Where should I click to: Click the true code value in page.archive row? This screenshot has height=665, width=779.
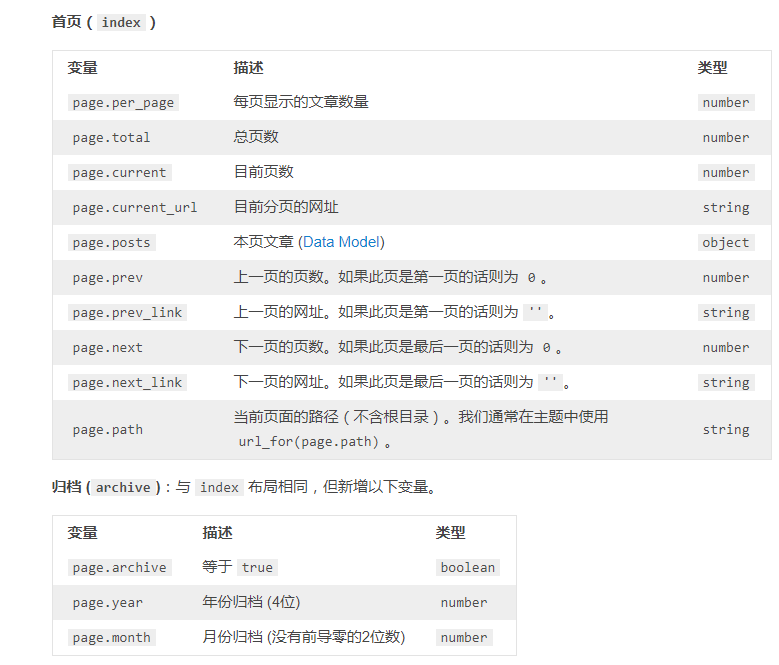click(x=257, y=568)
